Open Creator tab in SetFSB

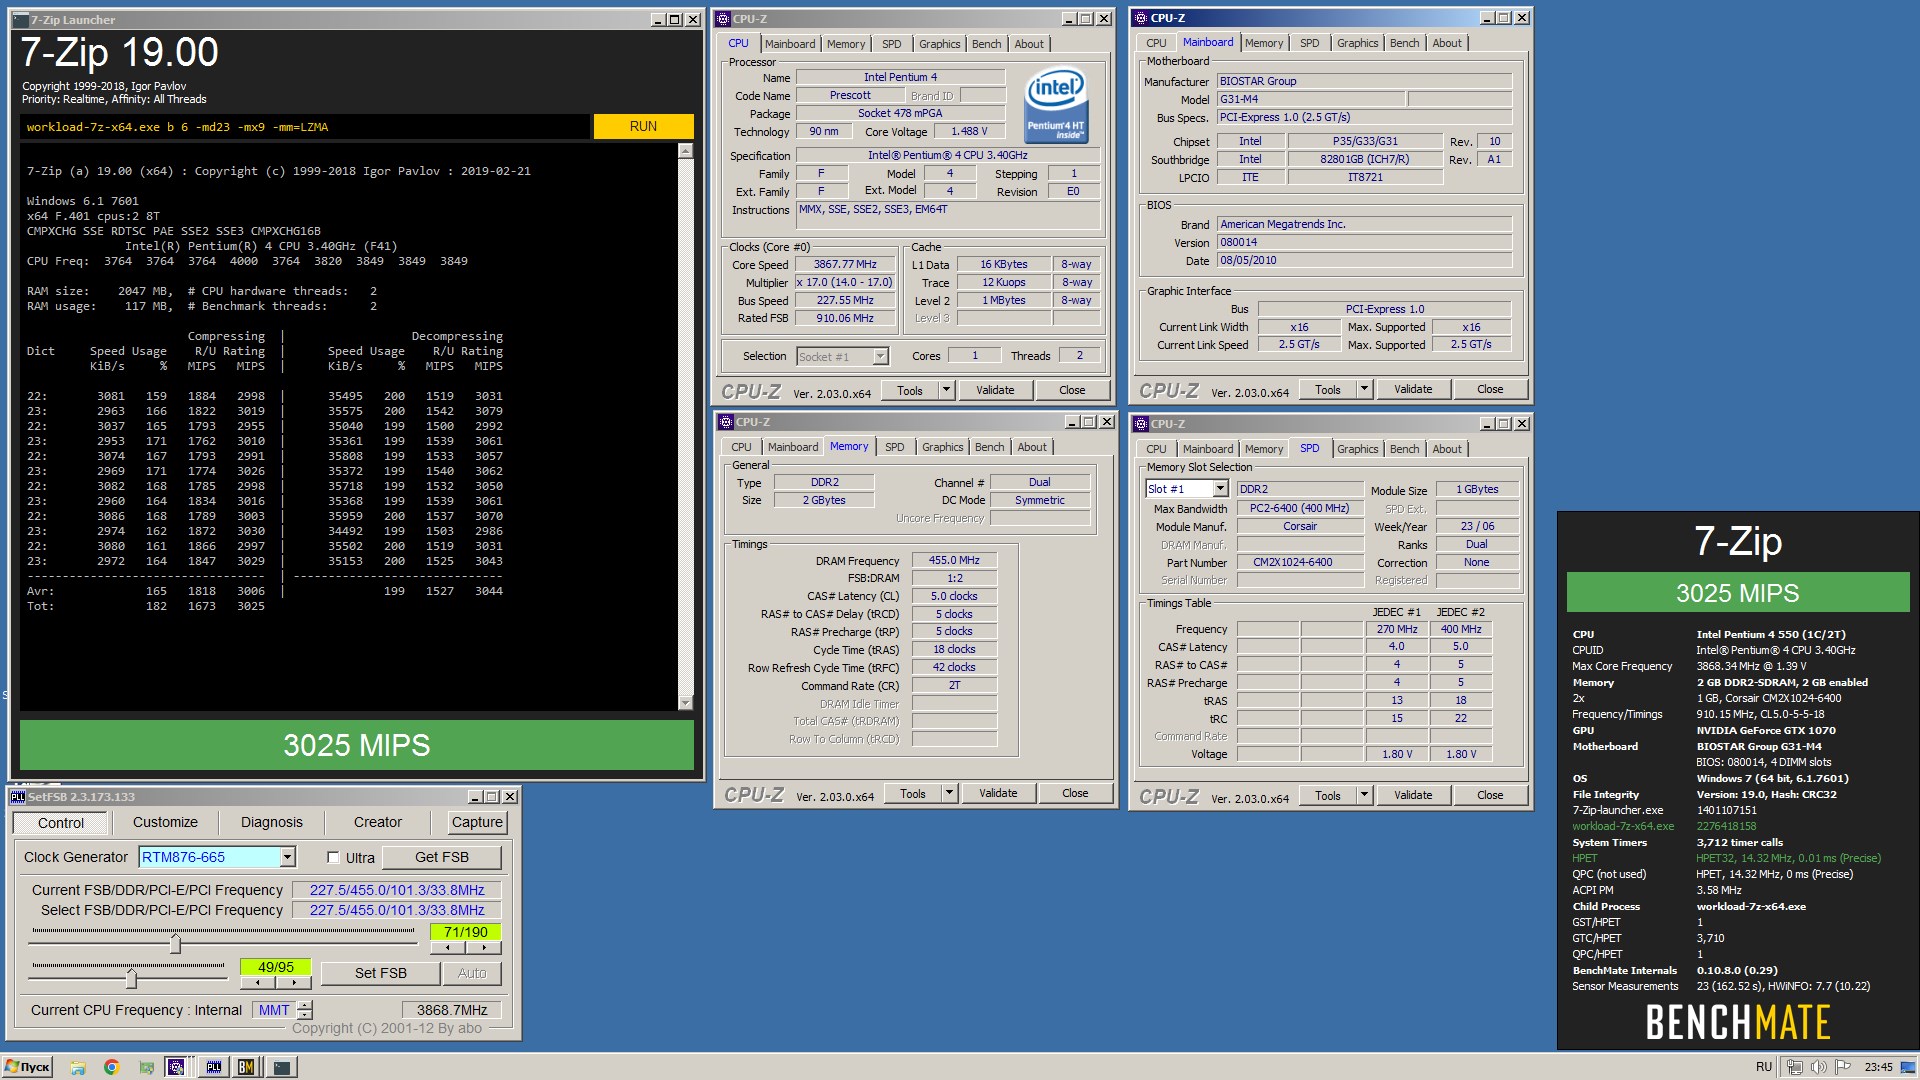377,822
